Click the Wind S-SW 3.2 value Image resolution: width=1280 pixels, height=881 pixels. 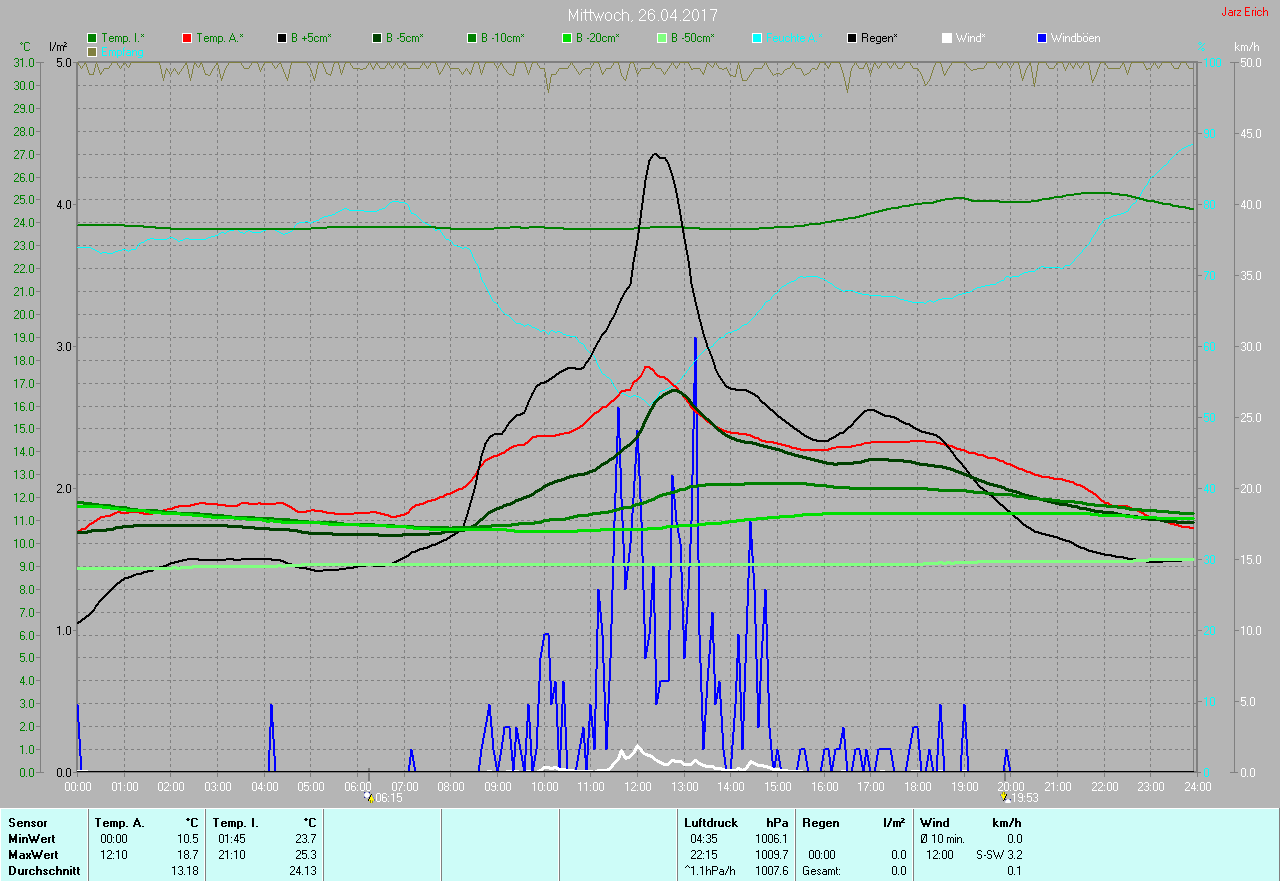tap(998, 855)
